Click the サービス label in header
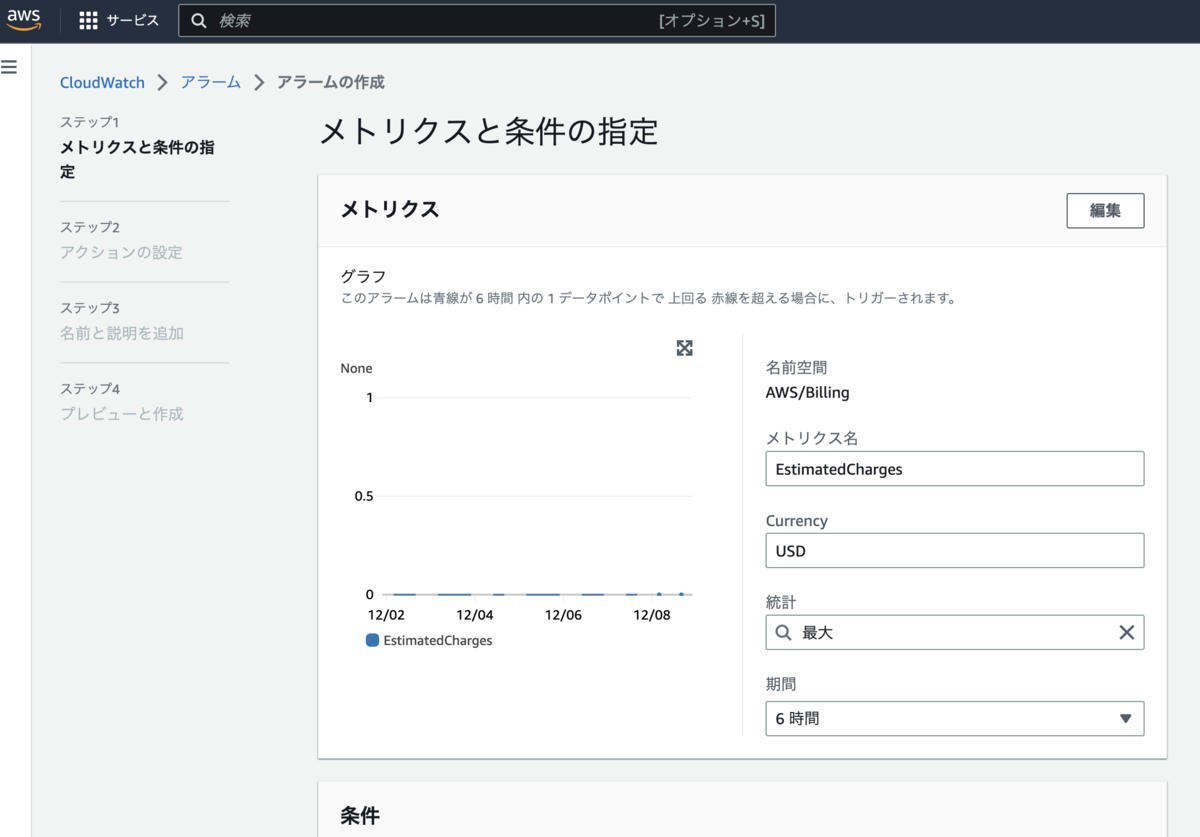Image resolution: width=1200 pixels, height=837 pixels. [133, 20]
